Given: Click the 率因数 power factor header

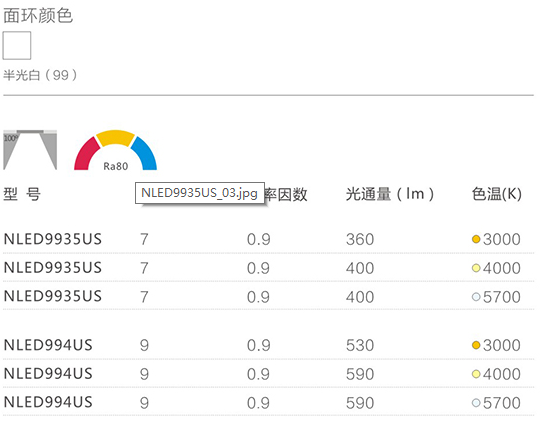Looking at the screenshot, I should [x=286, y=194].
